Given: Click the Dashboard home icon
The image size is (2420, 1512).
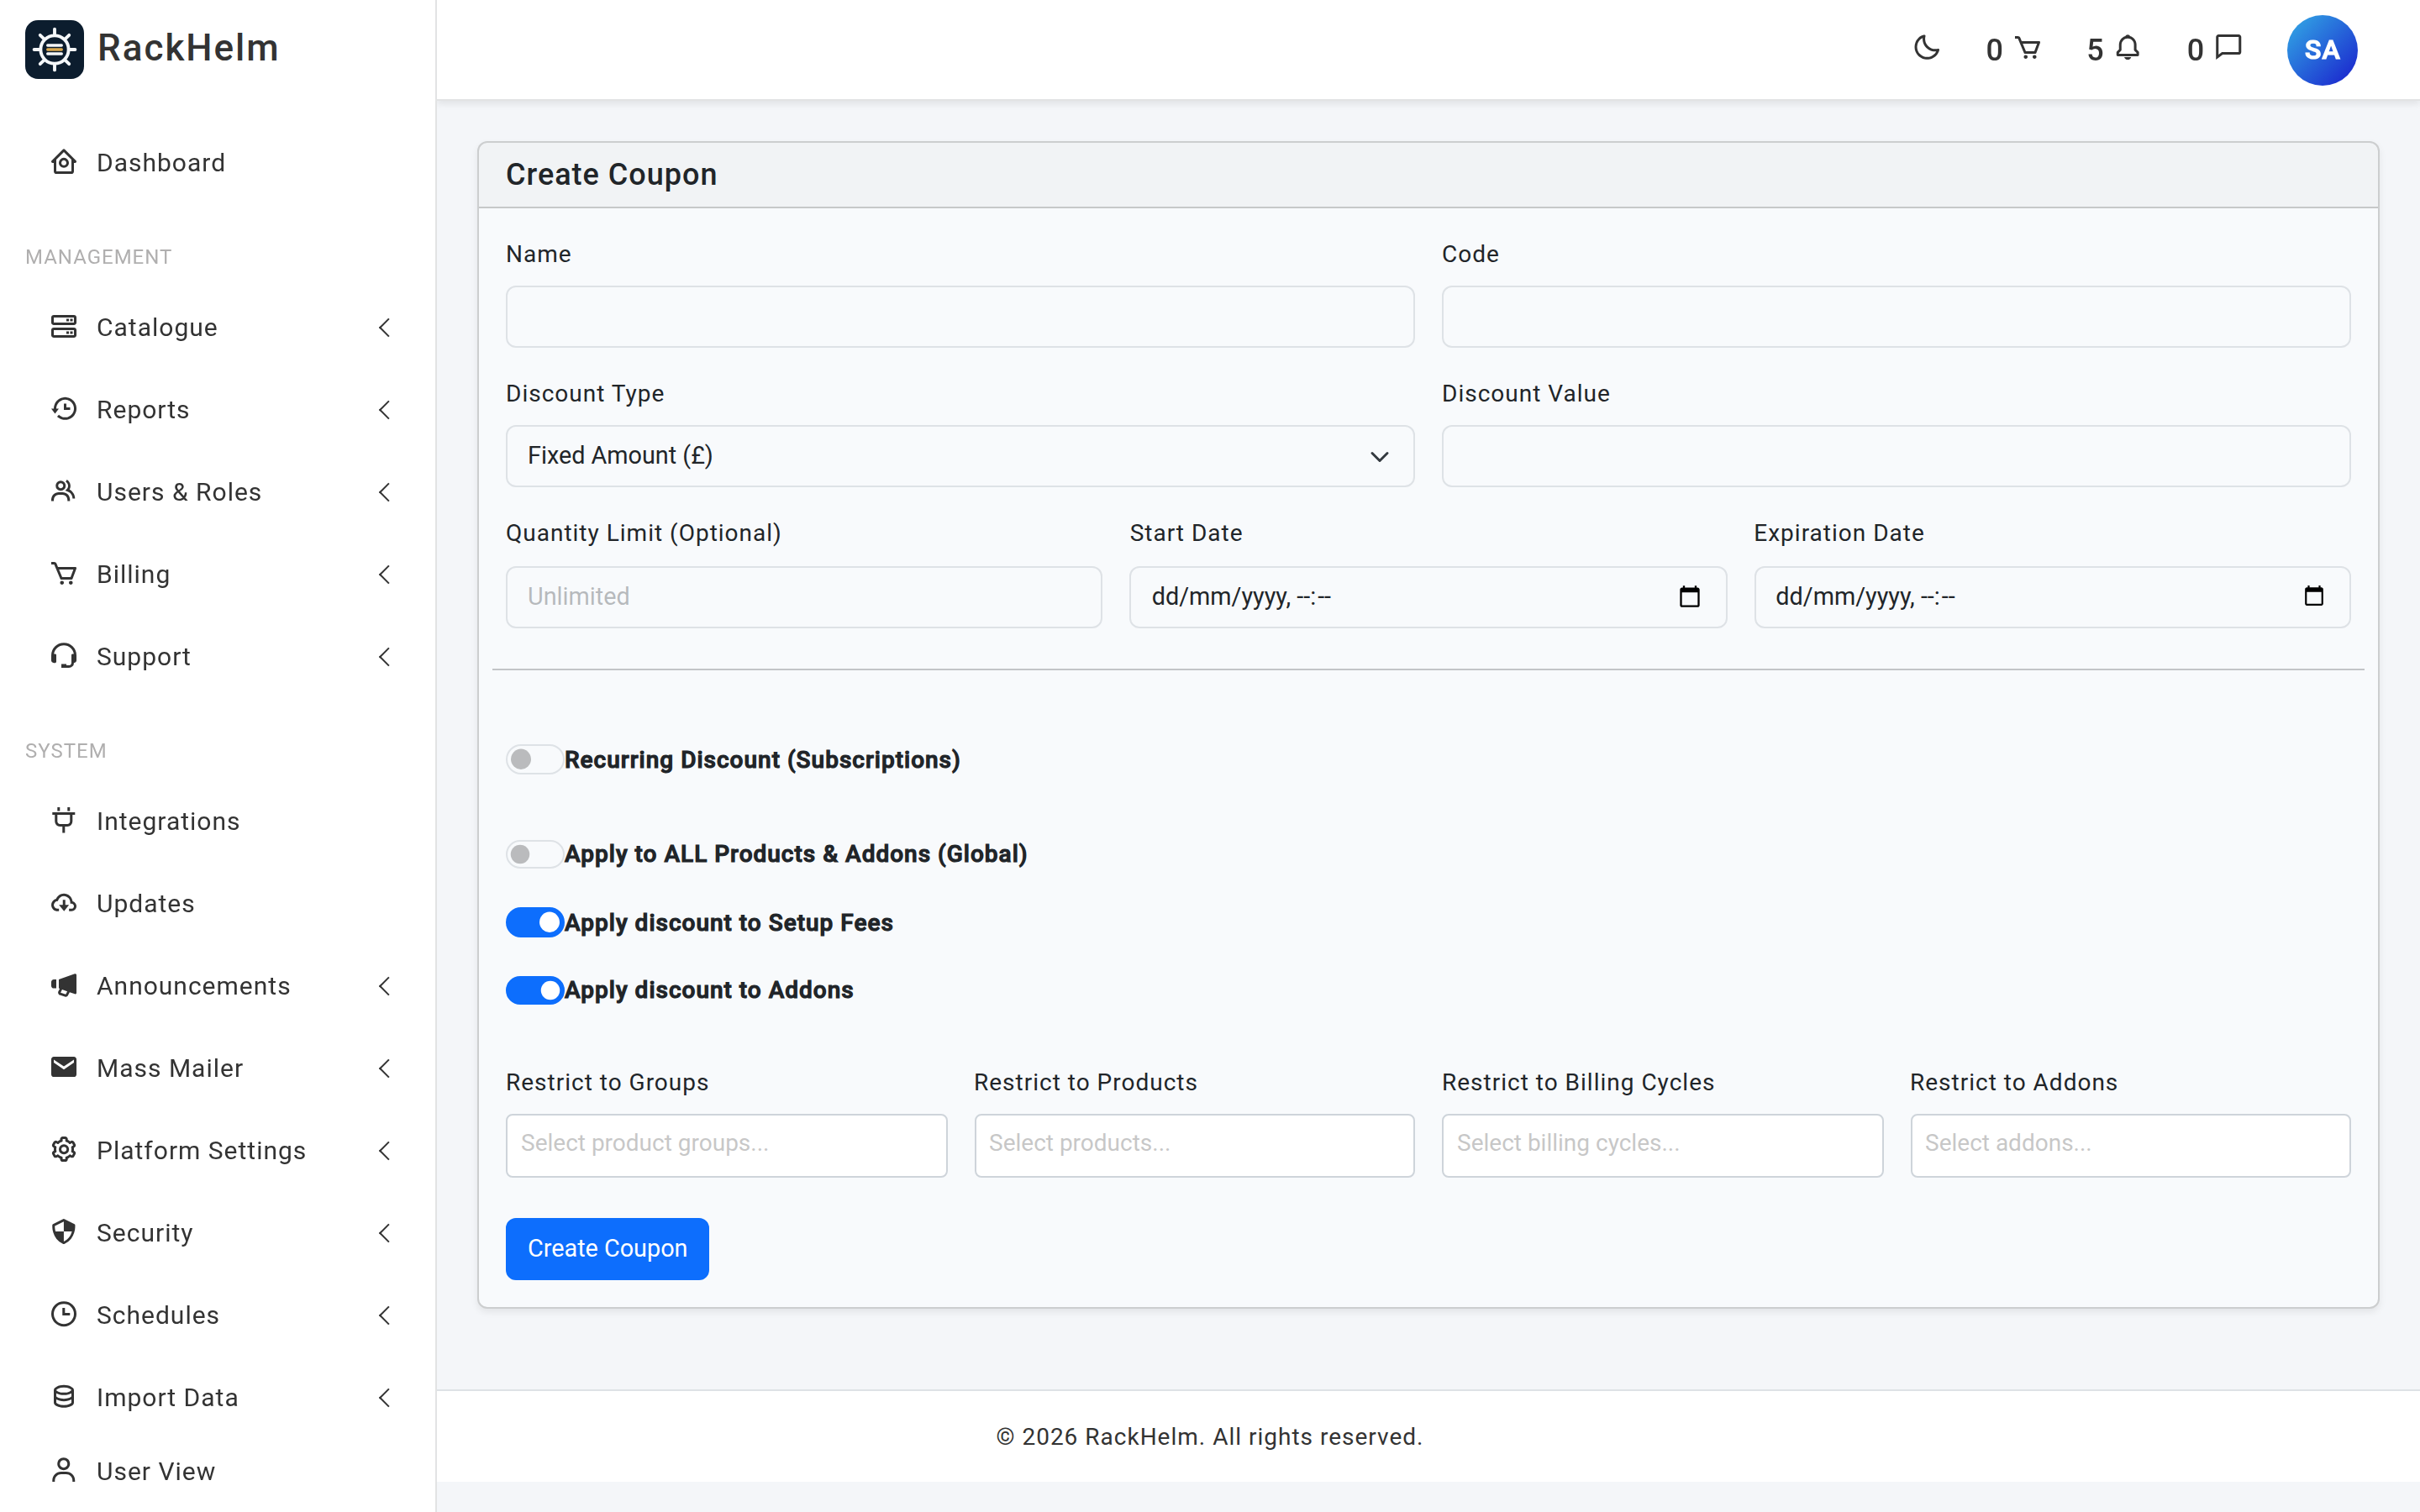Looking at the screenshot, I should (x=64, y=162).
